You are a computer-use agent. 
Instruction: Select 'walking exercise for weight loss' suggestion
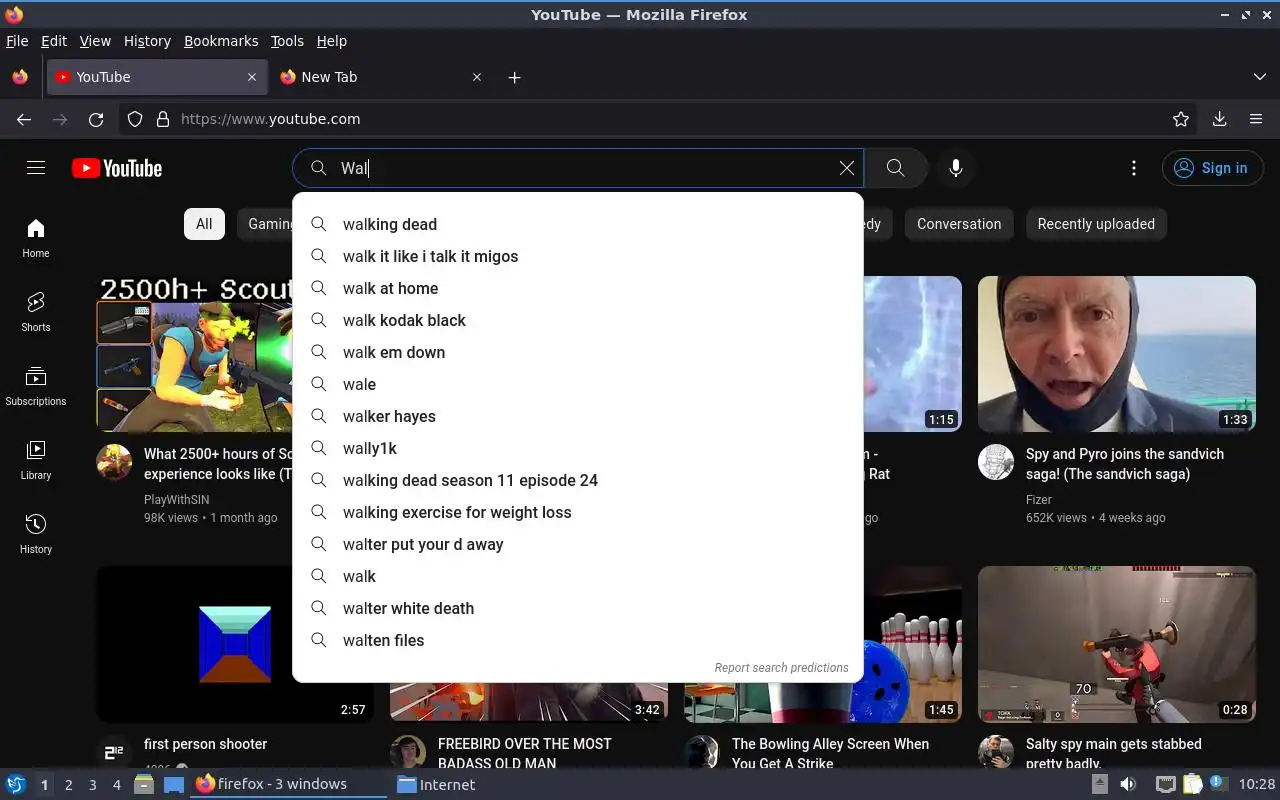tap(578, 512)
